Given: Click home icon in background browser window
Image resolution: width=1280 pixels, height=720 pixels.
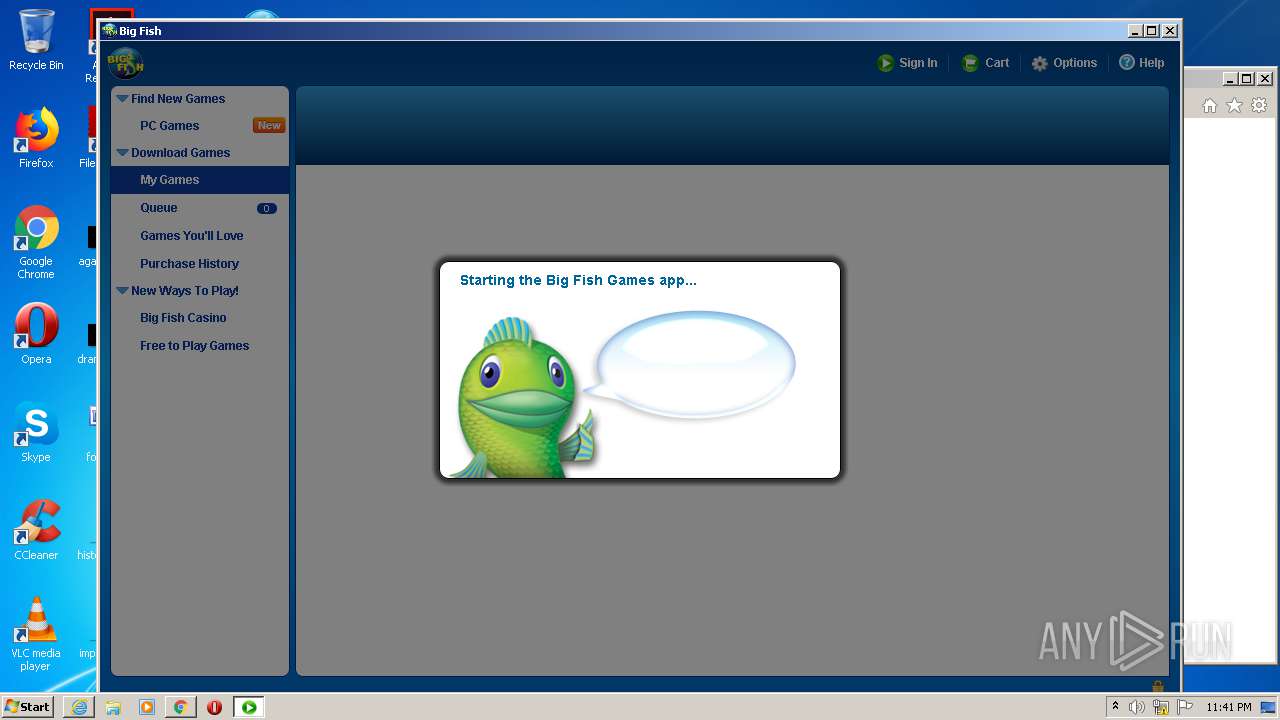Looking at the screenshot, I should click(x=1210, y=105).
